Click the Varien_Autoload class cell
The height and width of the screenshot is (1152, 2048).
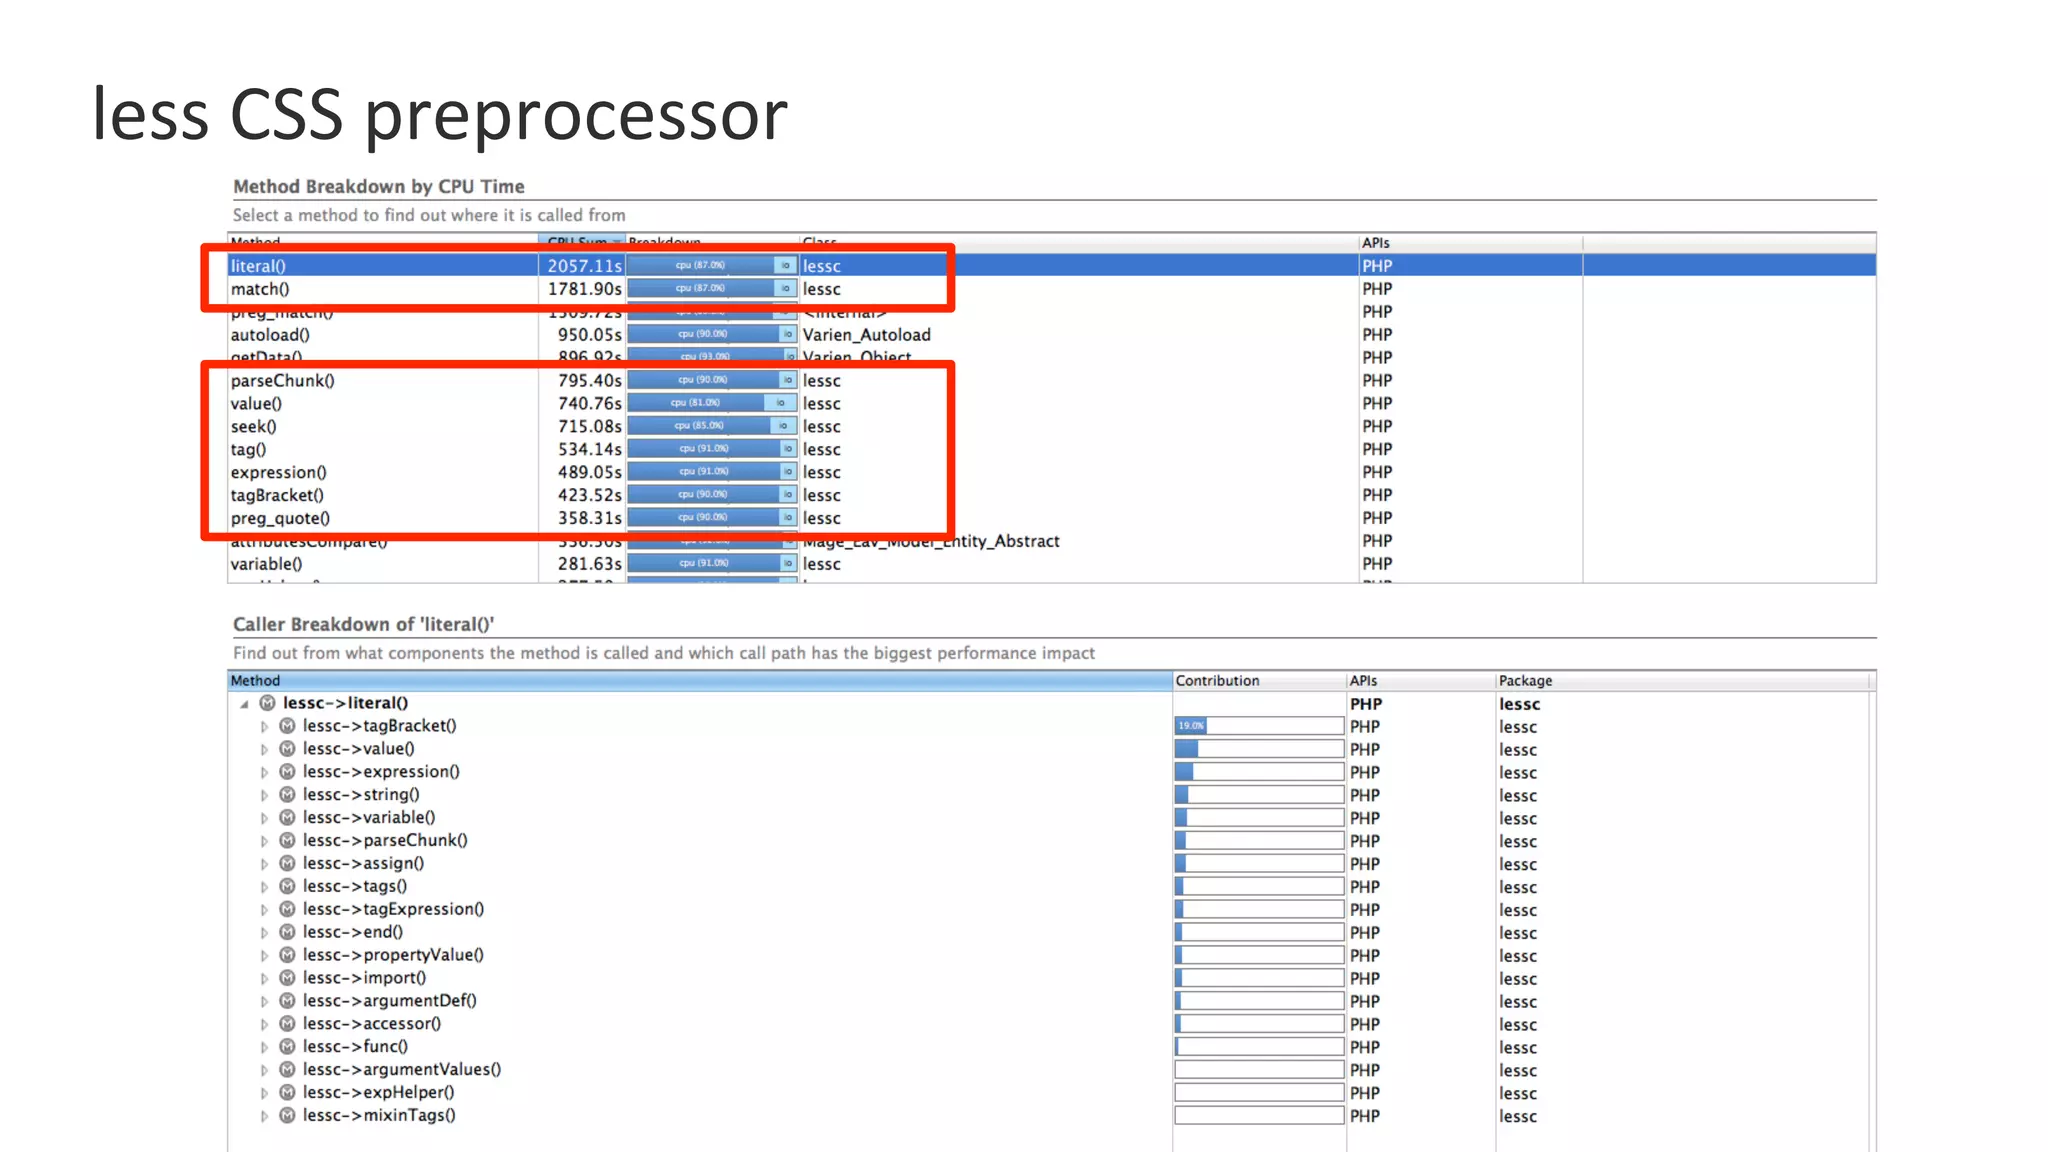[866, 335]
